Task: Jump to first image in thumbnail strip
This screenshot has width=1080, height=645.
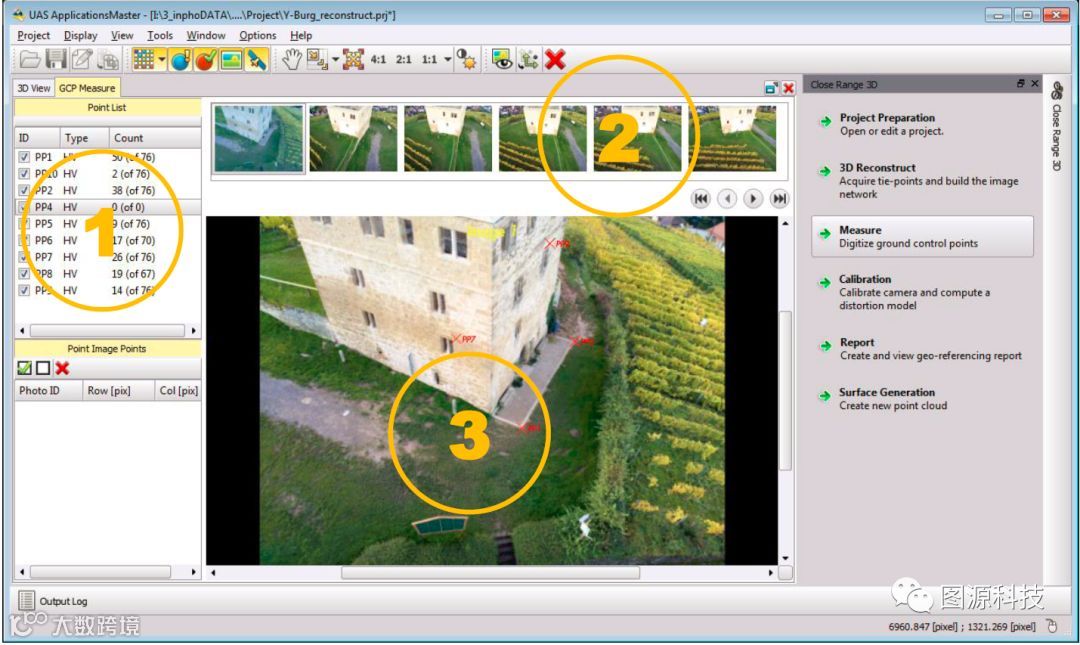Action: pos(700,198)
